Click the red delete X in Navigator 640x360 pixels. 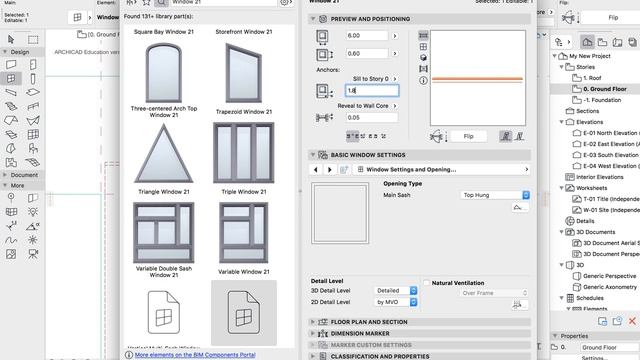(x=632, y=321)
